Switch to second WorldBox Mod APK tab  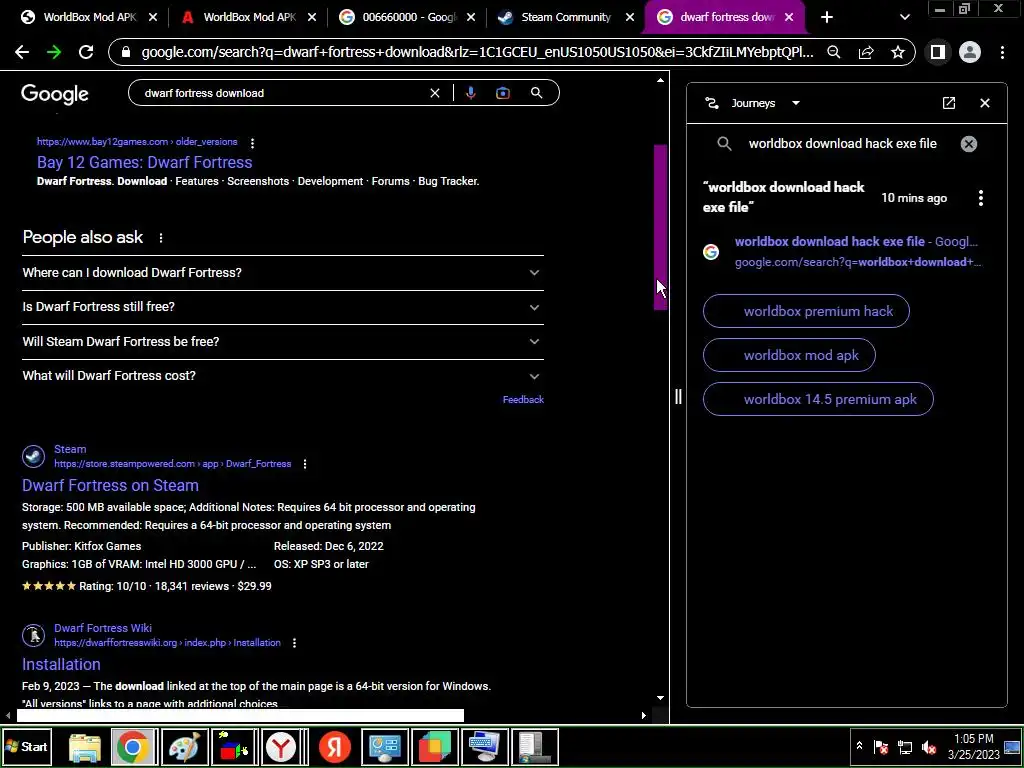pos(248,18)
